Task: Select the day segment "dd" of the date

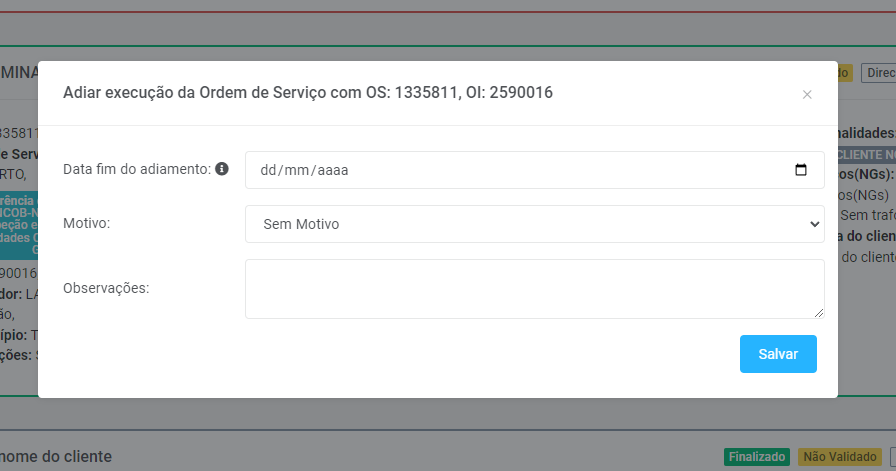Action: [x=267, y=170]
